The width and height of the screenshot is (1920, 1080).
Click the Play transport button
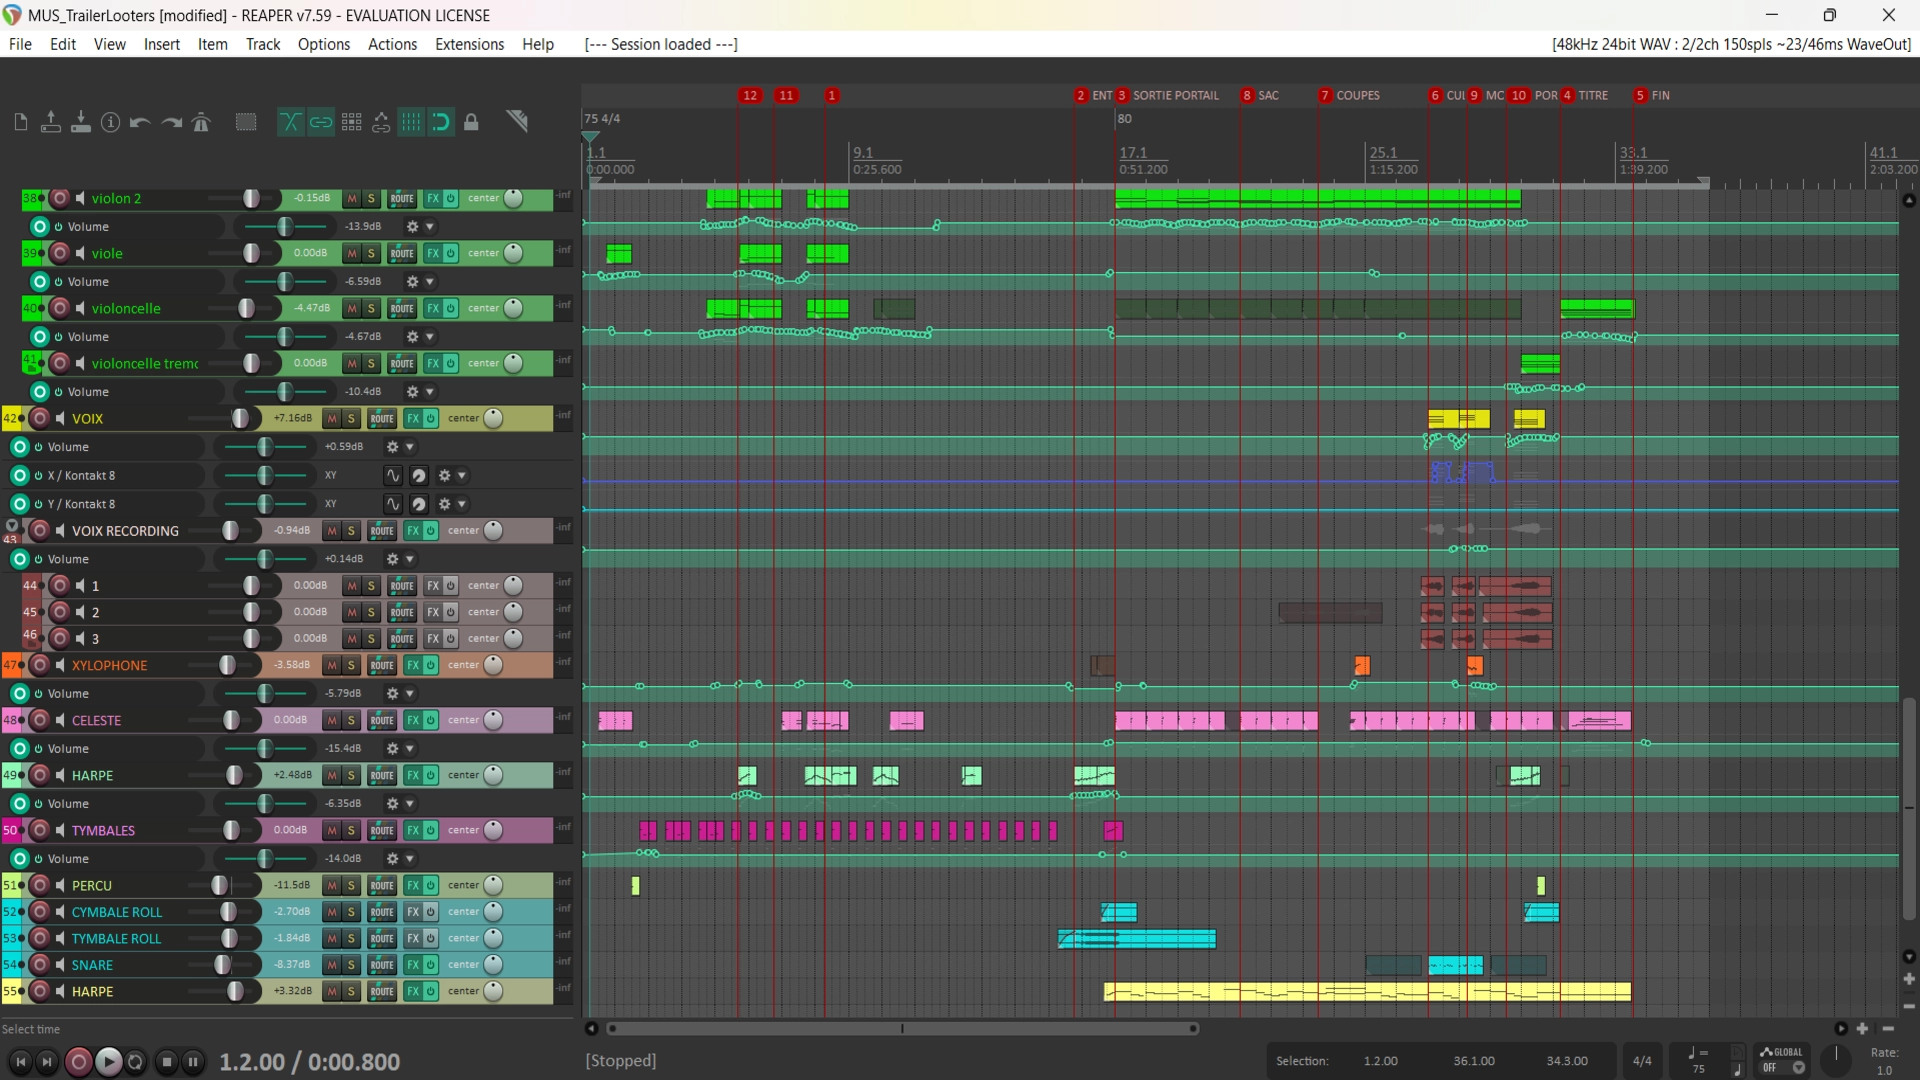coord(108,1062)
